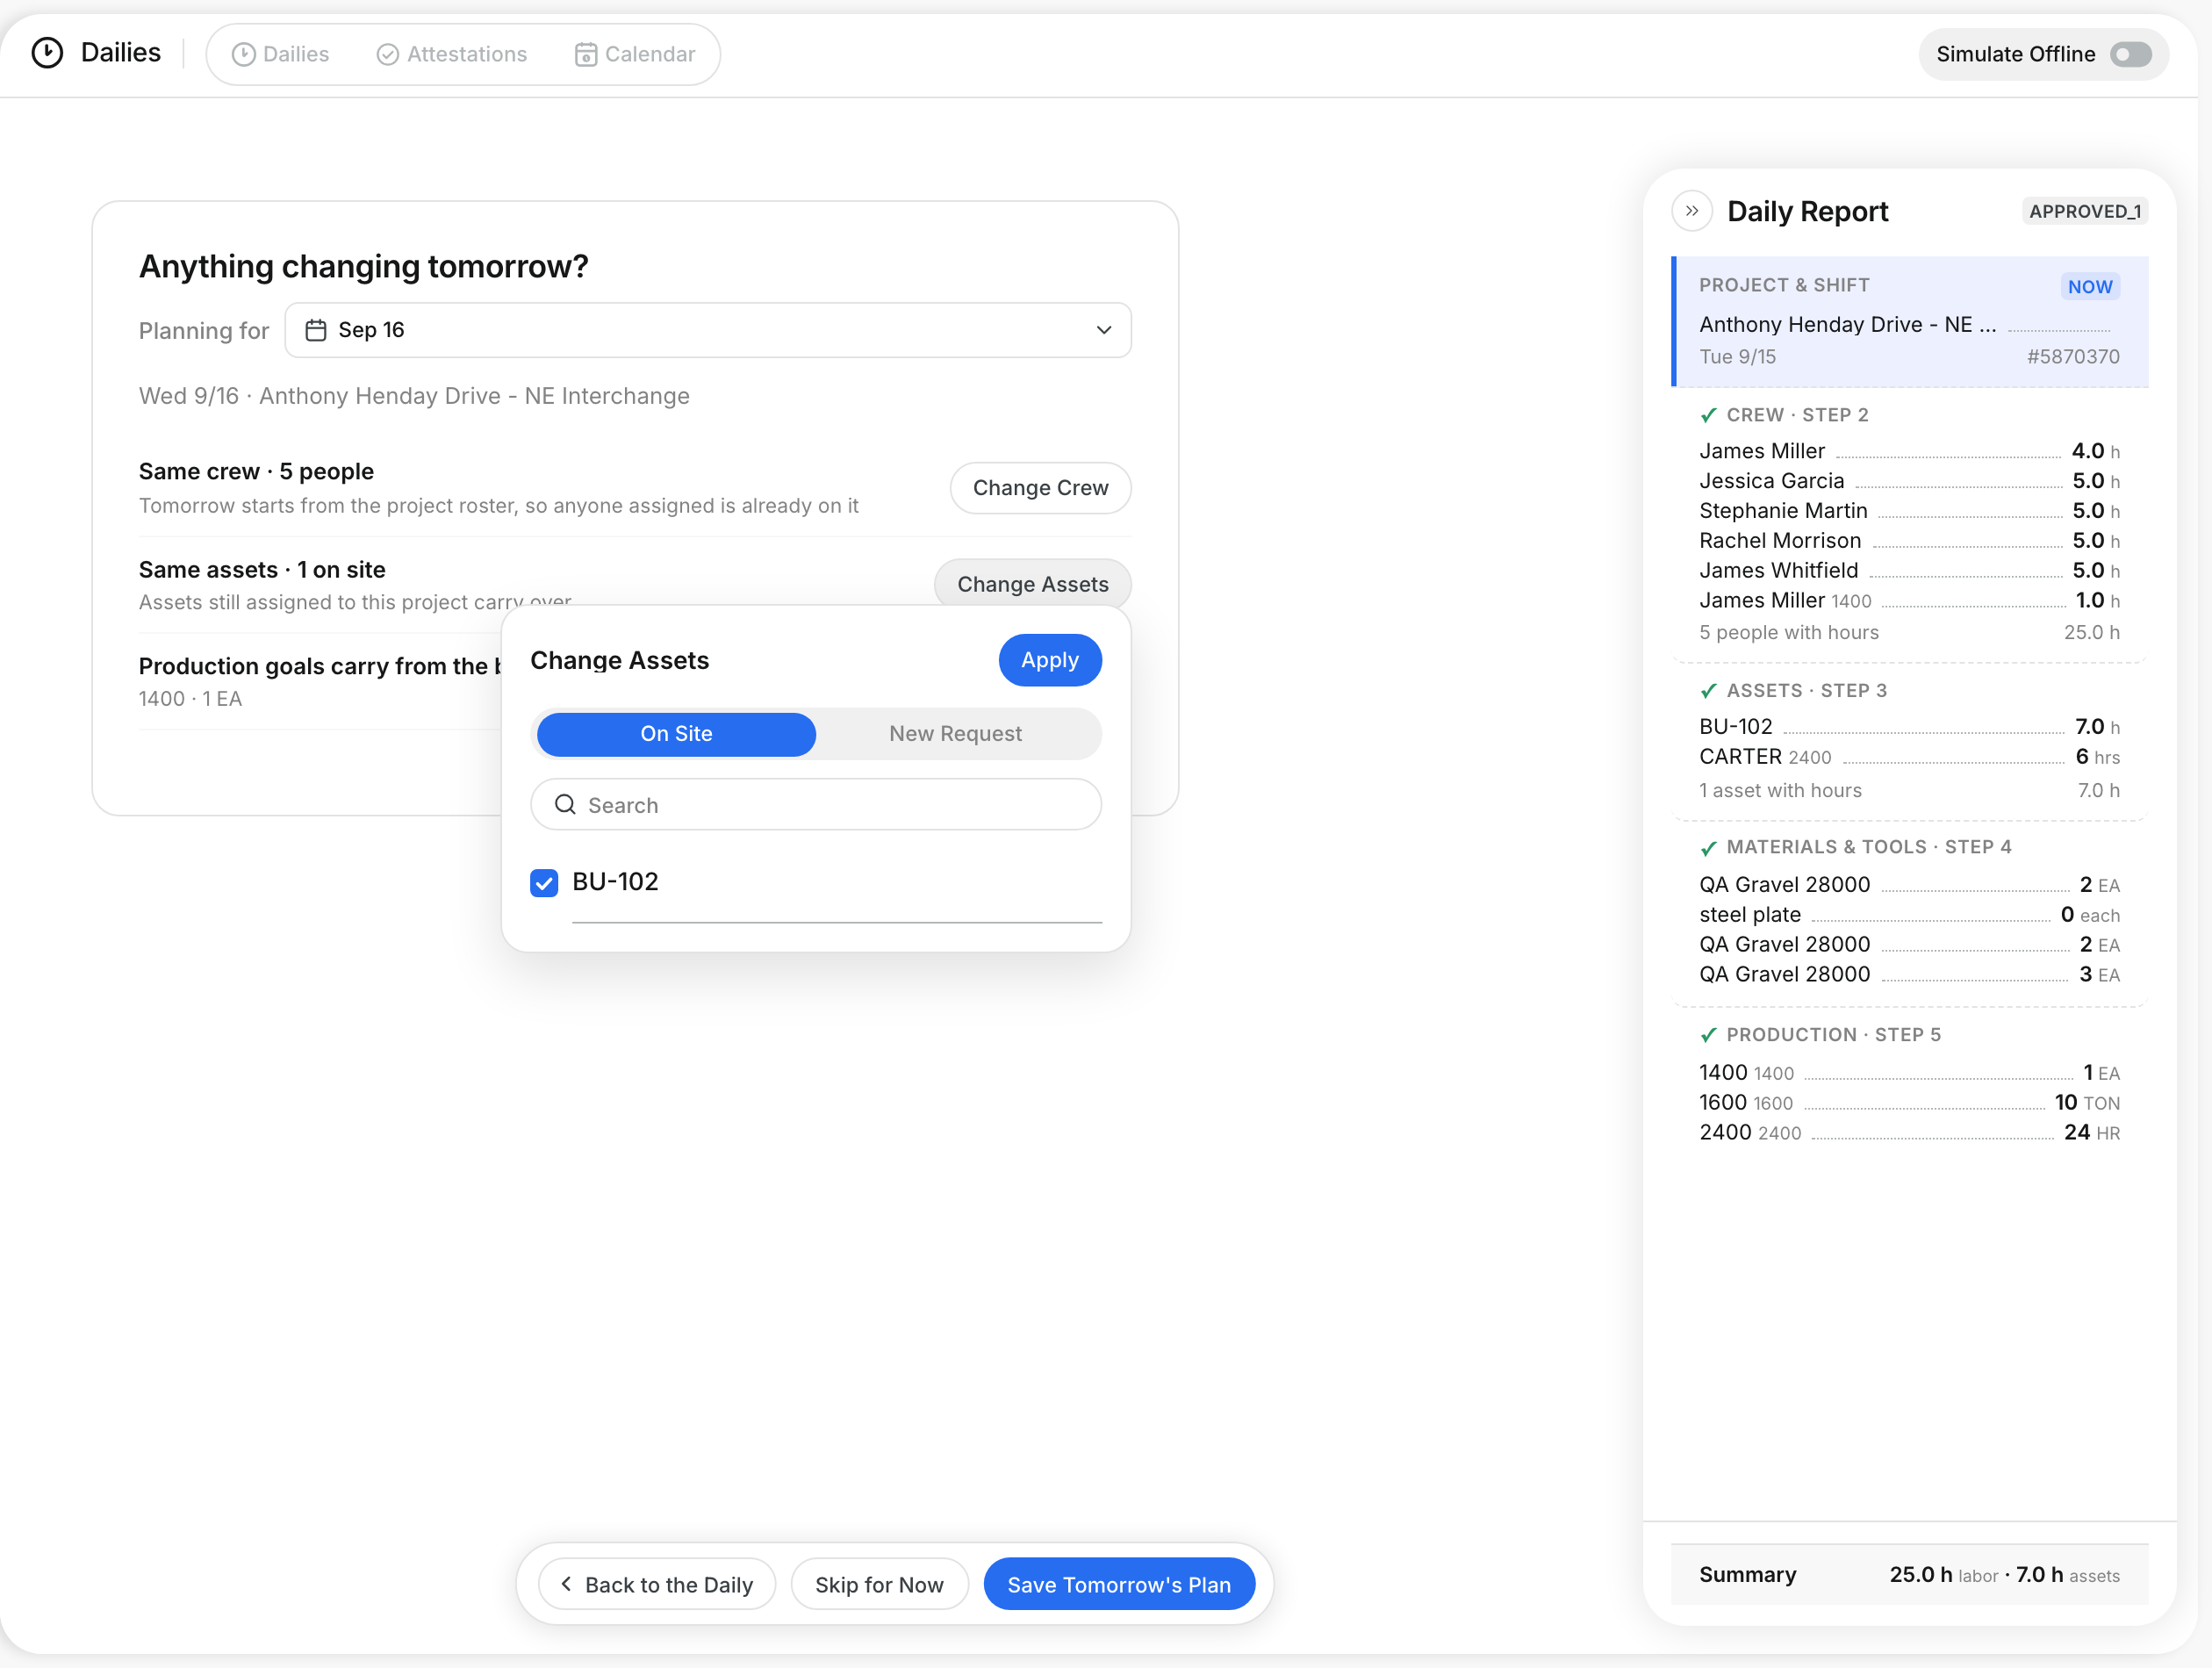Image resolution: width=2212 pixels, height=1668 pixels.
Task: Click the 1600 production row
Action: pyautogui.click(x=1908, y=1103)
